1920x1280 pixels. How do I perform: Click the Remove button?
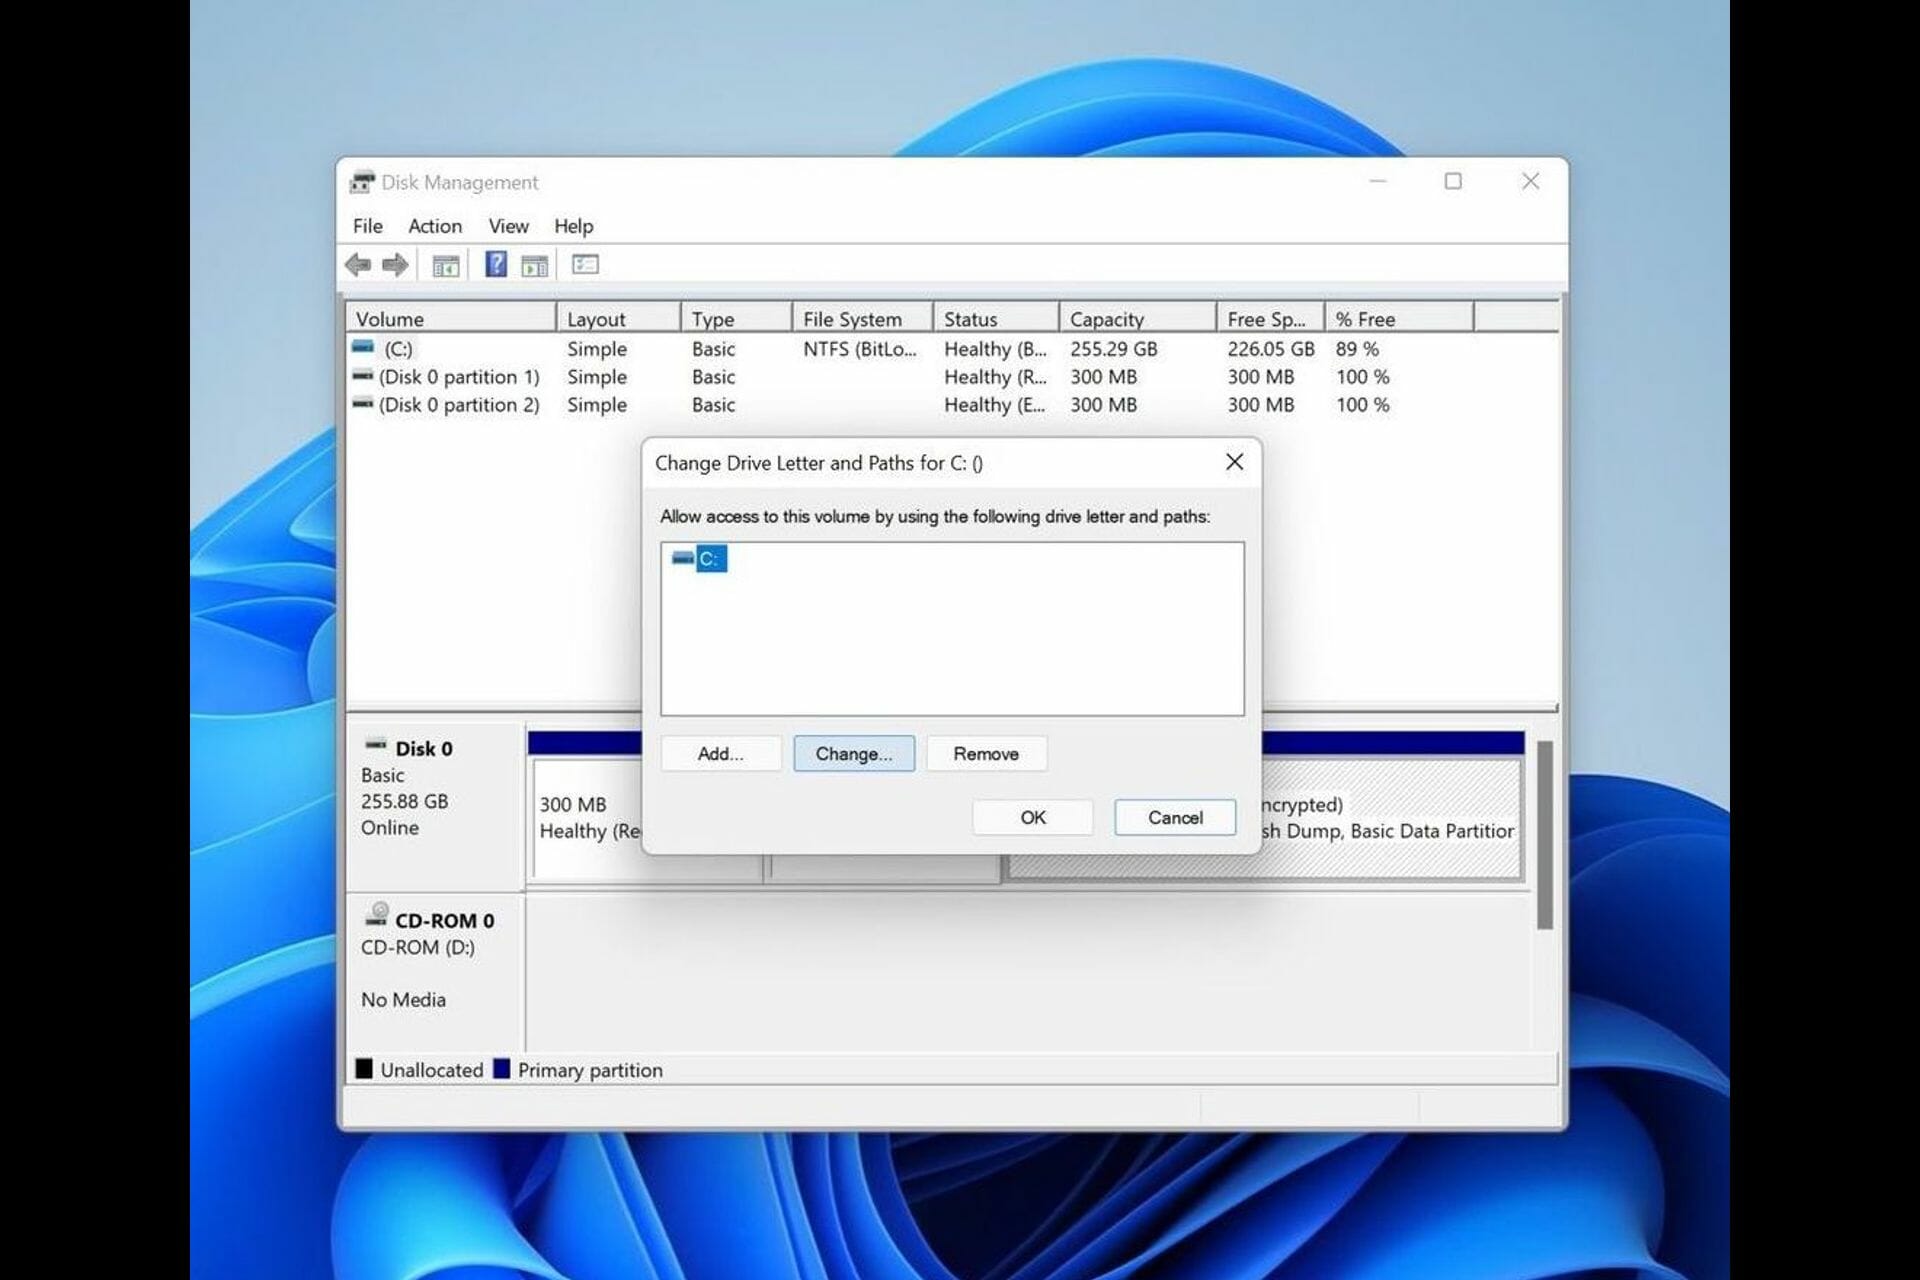click(x=985, y=754)
